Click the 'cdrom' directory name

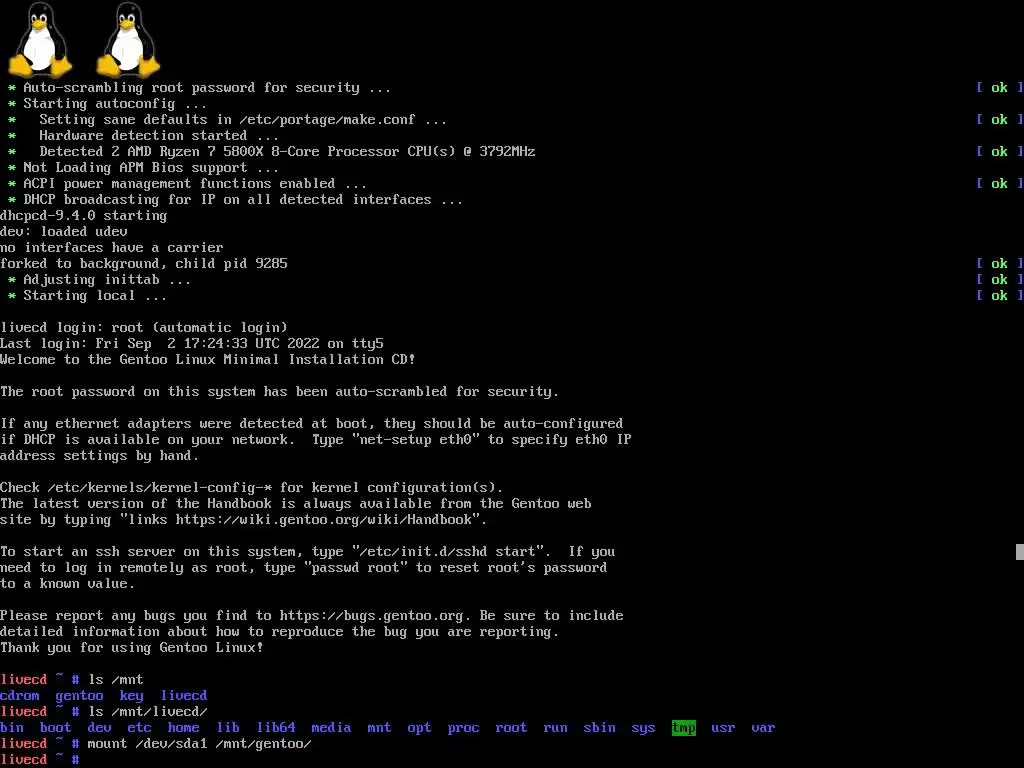click(20, 696)
